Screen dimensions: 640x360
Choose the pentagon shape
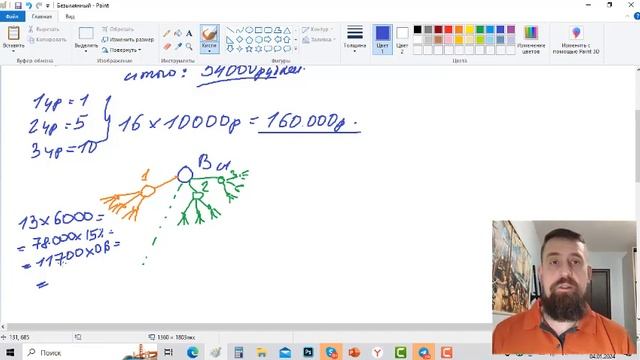click(249, 40)
